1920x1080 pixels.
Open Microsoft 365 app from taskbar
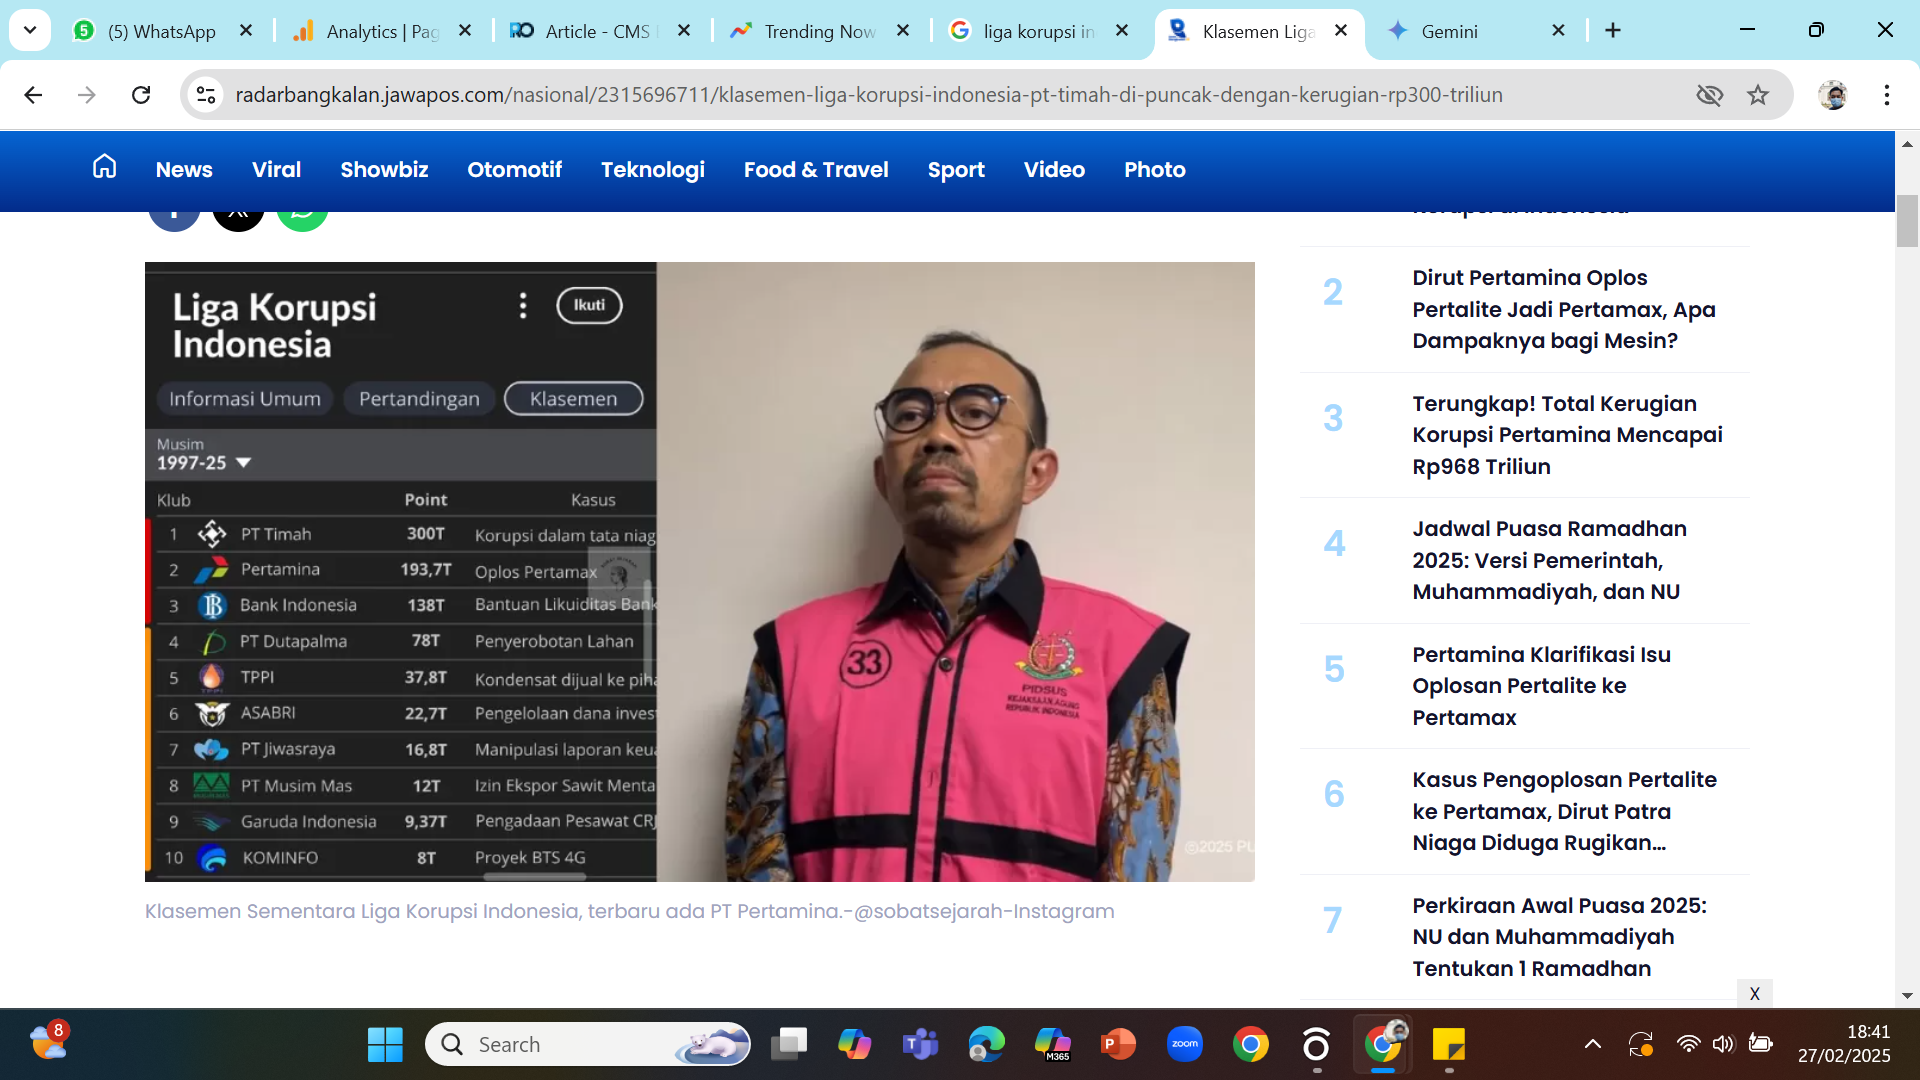pos(1053,1044)
